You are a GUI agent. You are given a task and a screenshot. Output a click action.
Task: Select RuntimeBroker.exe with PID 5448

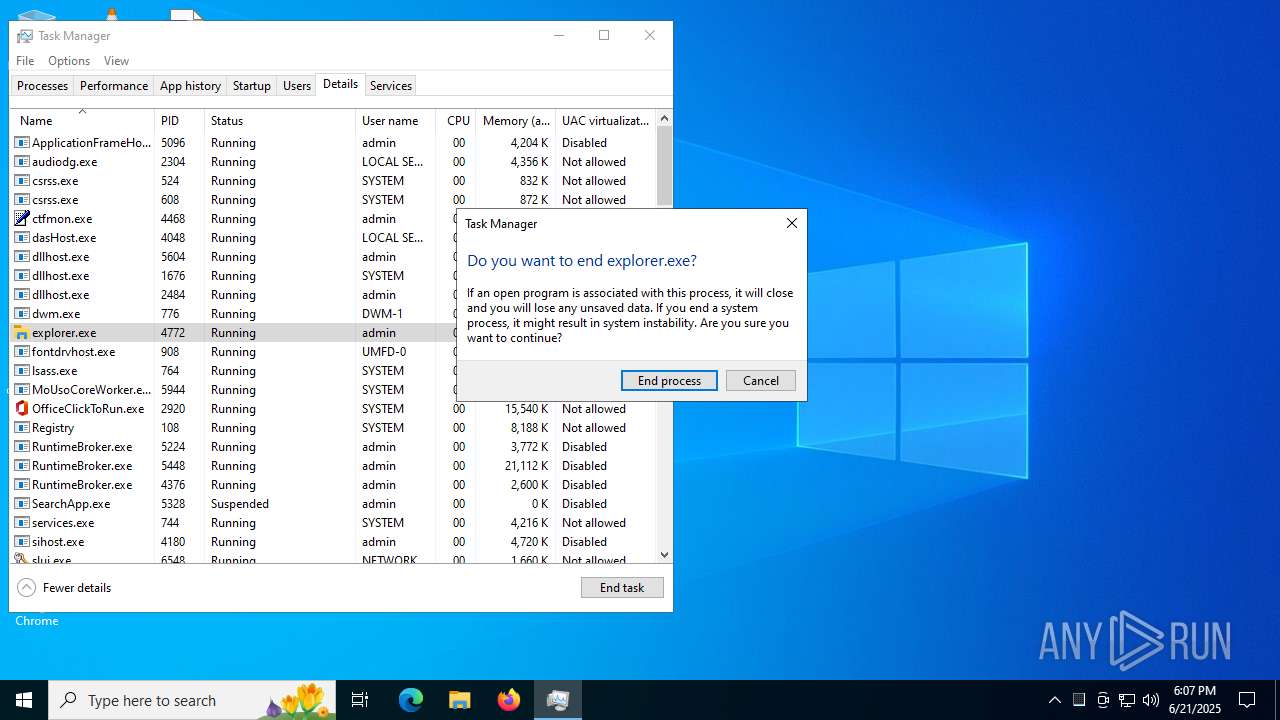(x=333, y=466)
